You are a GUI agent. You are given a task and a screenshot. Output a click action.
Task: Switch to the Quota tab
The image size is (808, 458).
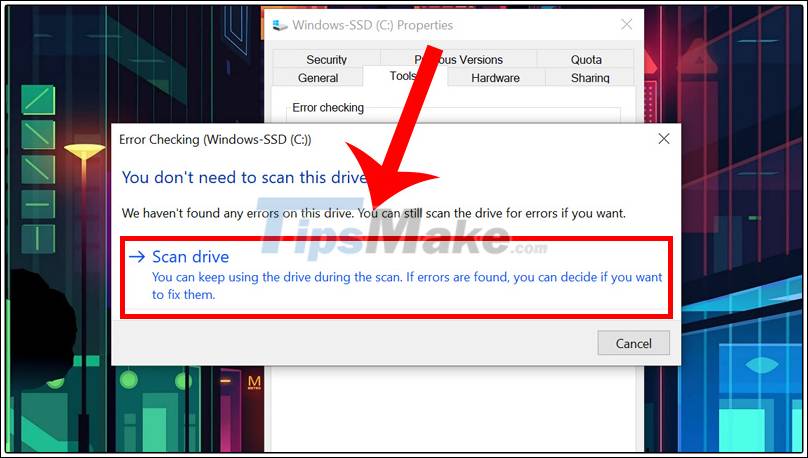click(585, 59)
